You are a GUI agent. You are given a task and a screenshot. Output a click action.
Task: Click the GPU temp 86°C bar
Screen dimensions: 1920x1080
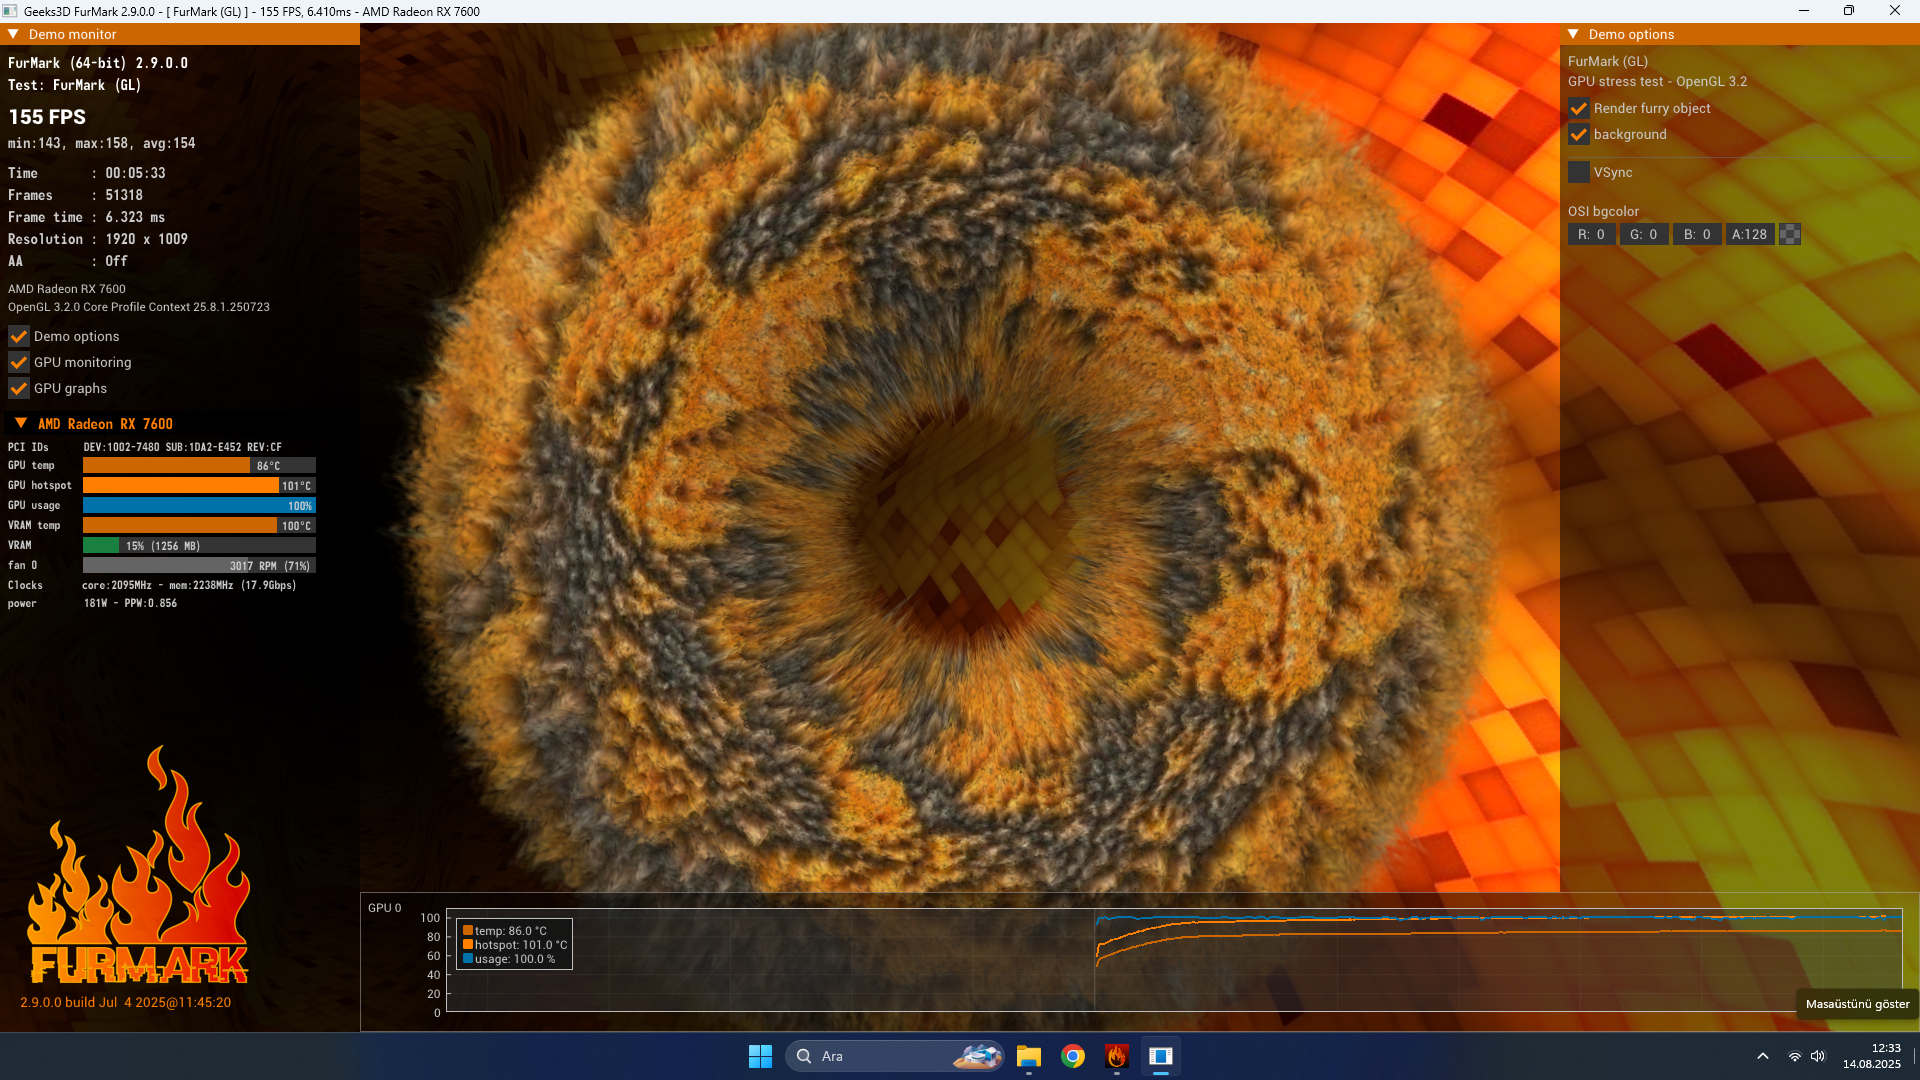pos(199,465)
